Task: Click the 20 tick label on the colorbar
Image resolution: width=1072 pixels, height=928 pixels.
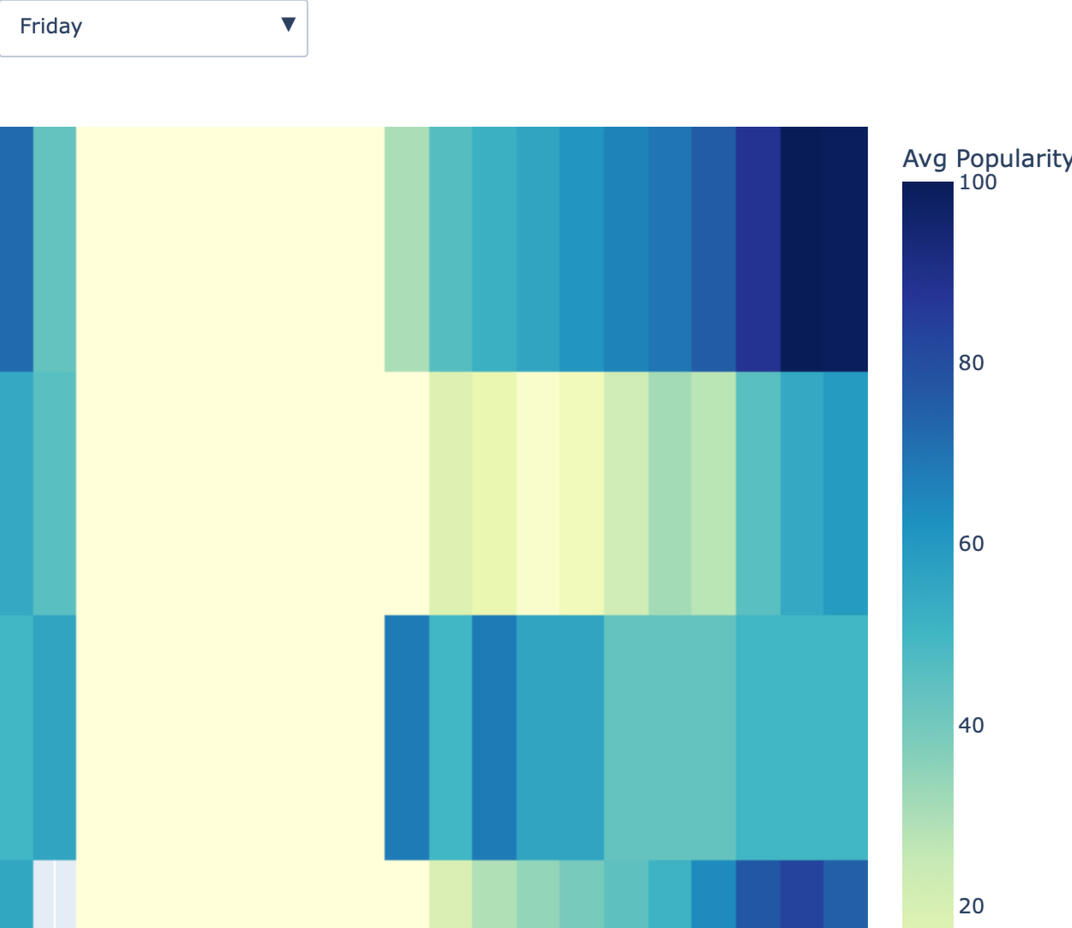Action: (971, 906)
